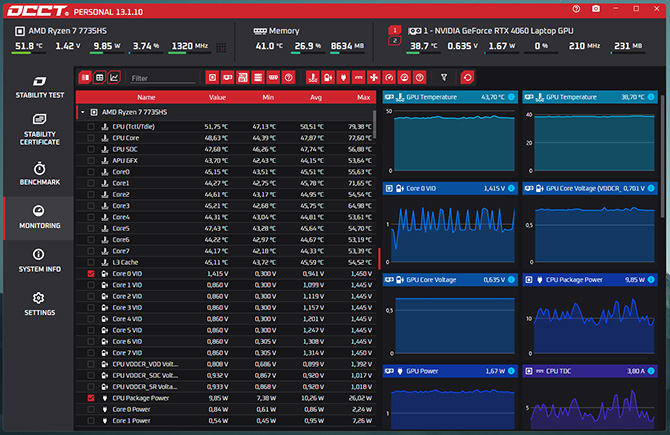Toggle the frequency sensor type filter
670x435 pixels.
(389, 77)
